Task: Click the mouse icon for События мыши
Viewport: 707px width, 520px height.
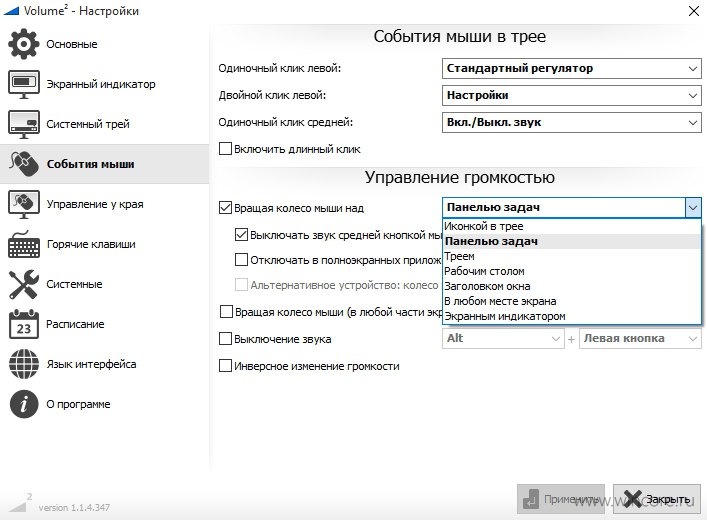Action: 23,164
